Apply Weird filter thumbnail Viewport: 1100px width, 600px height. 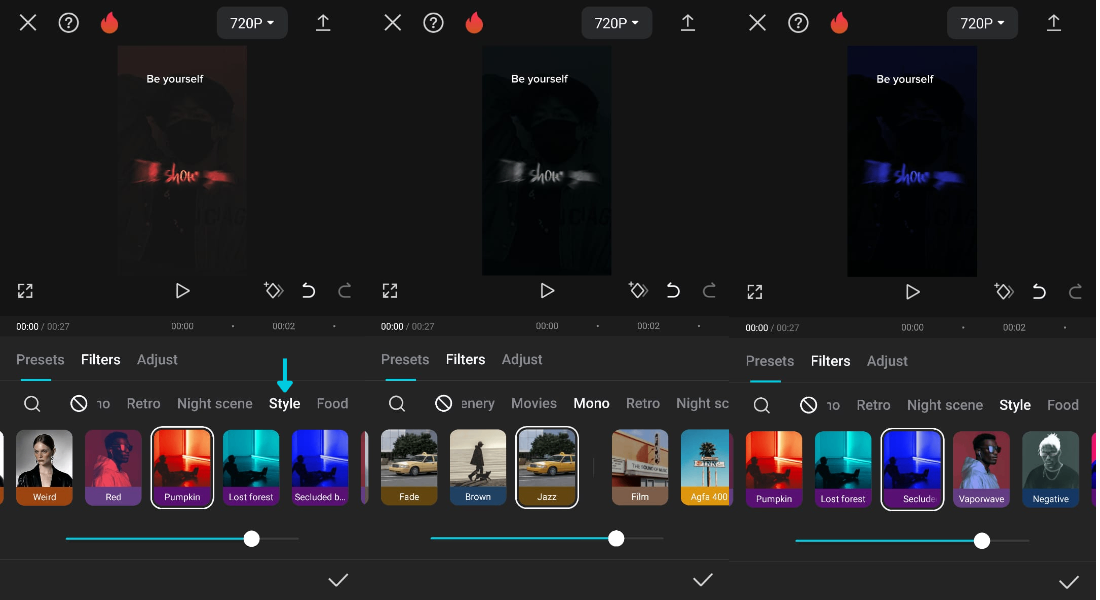coord(44,467)
